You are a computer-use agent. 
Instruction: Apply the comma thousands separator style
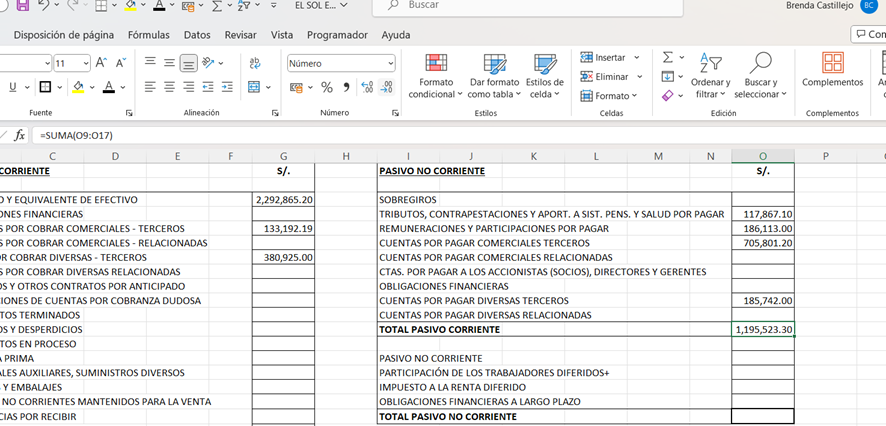click(346, 87)
